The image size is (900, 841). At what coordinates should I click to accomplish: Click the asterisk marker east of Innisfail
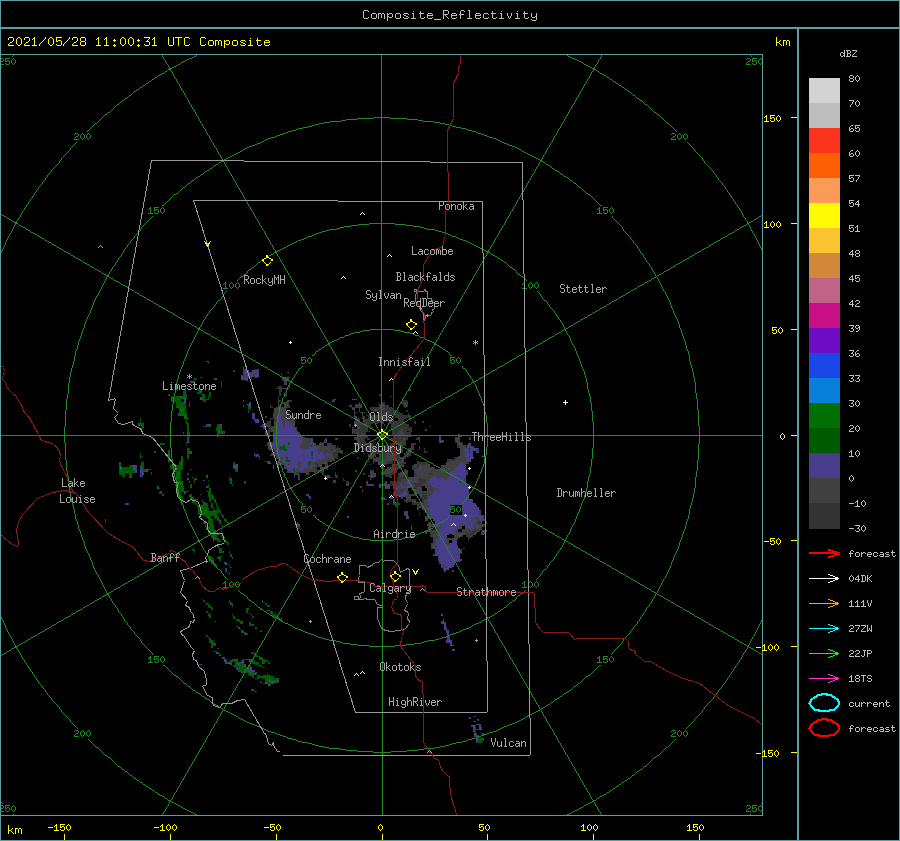(x=475, y=343)
